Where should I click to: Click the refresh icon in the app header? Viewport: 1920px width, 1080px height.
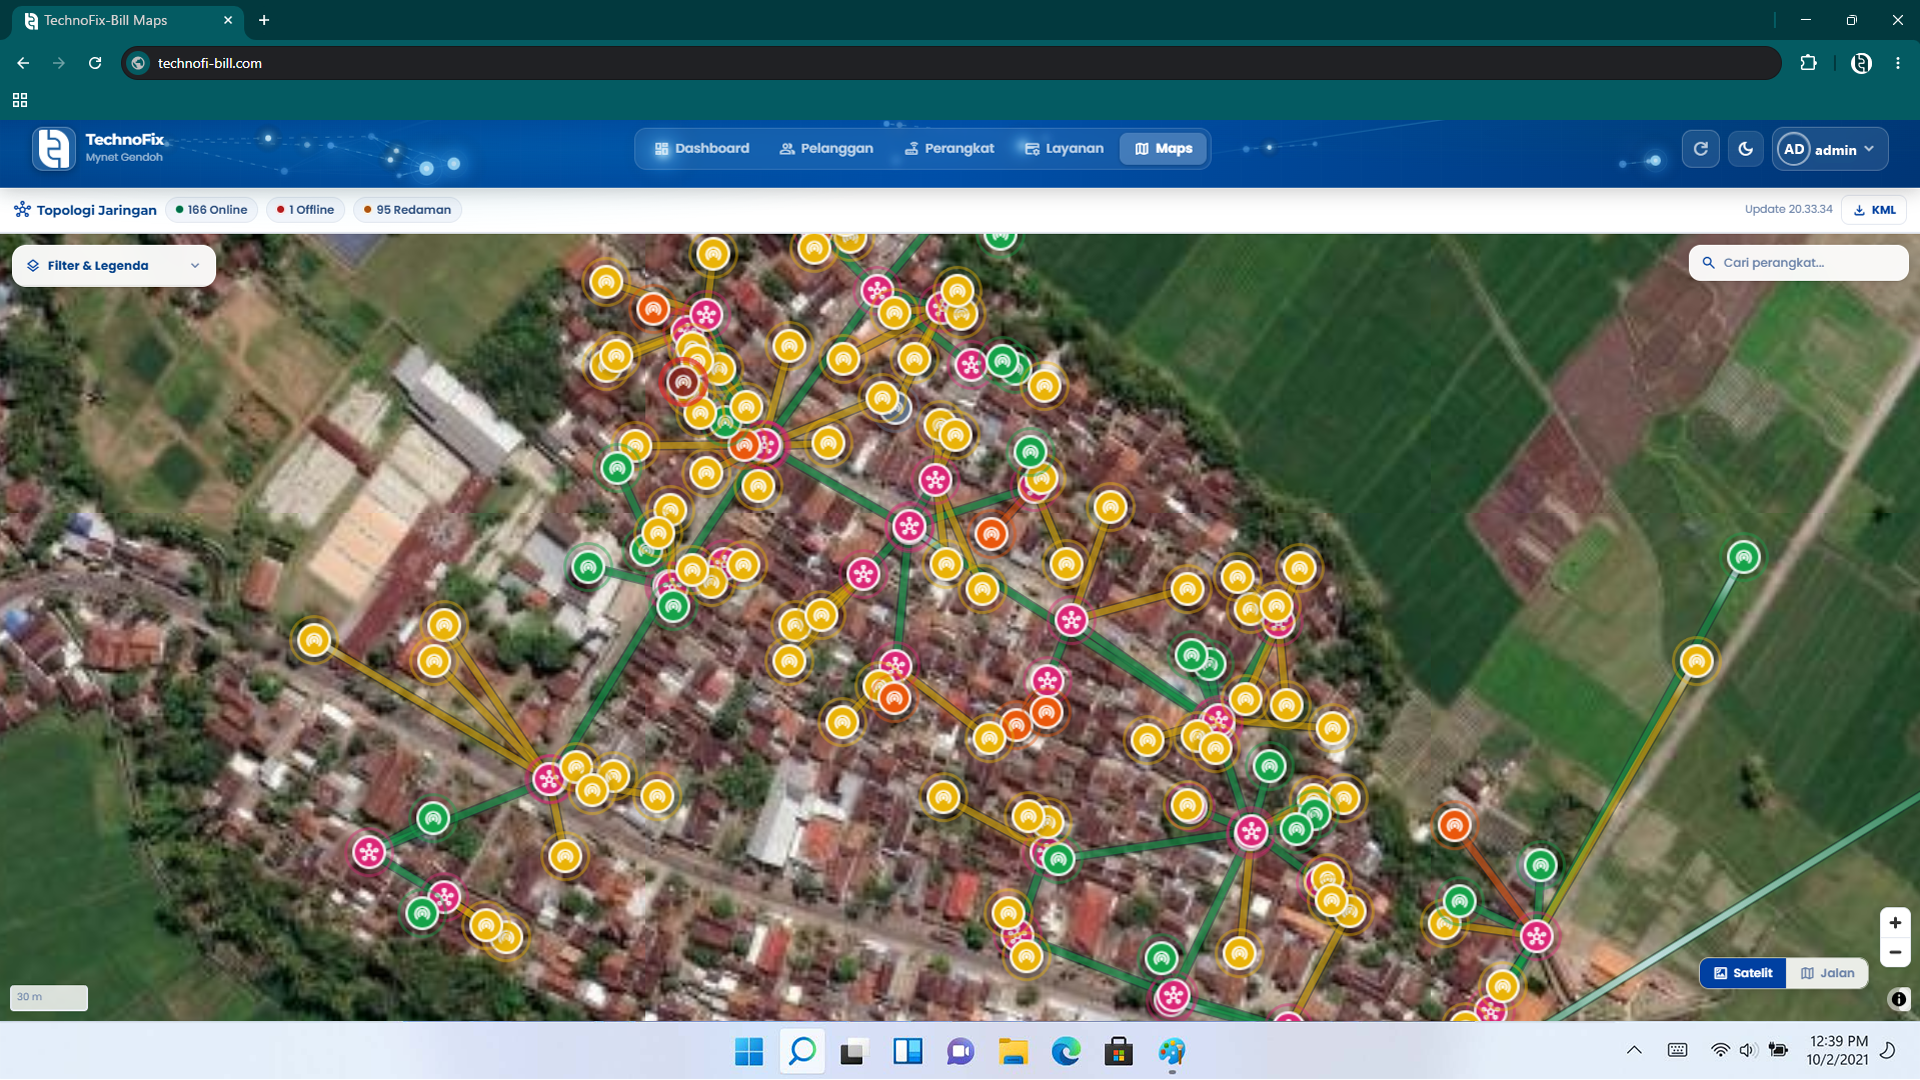[1700, 149]
